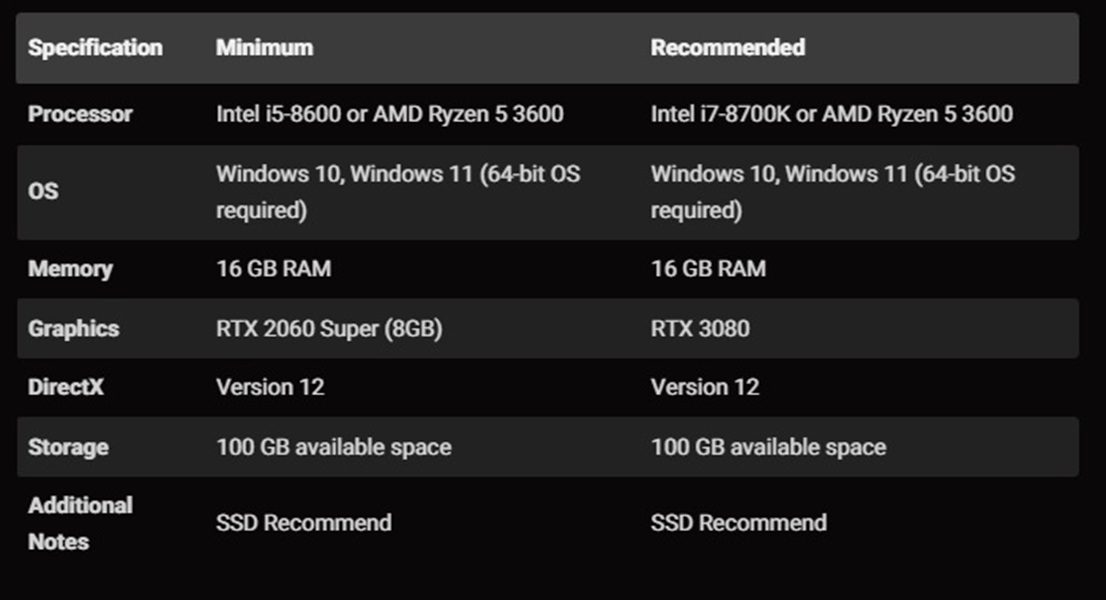The width and height of the screenshot is (1106, 600).
Task: Click the recommended Intel i7-8700K processor text
Action: 831,114
